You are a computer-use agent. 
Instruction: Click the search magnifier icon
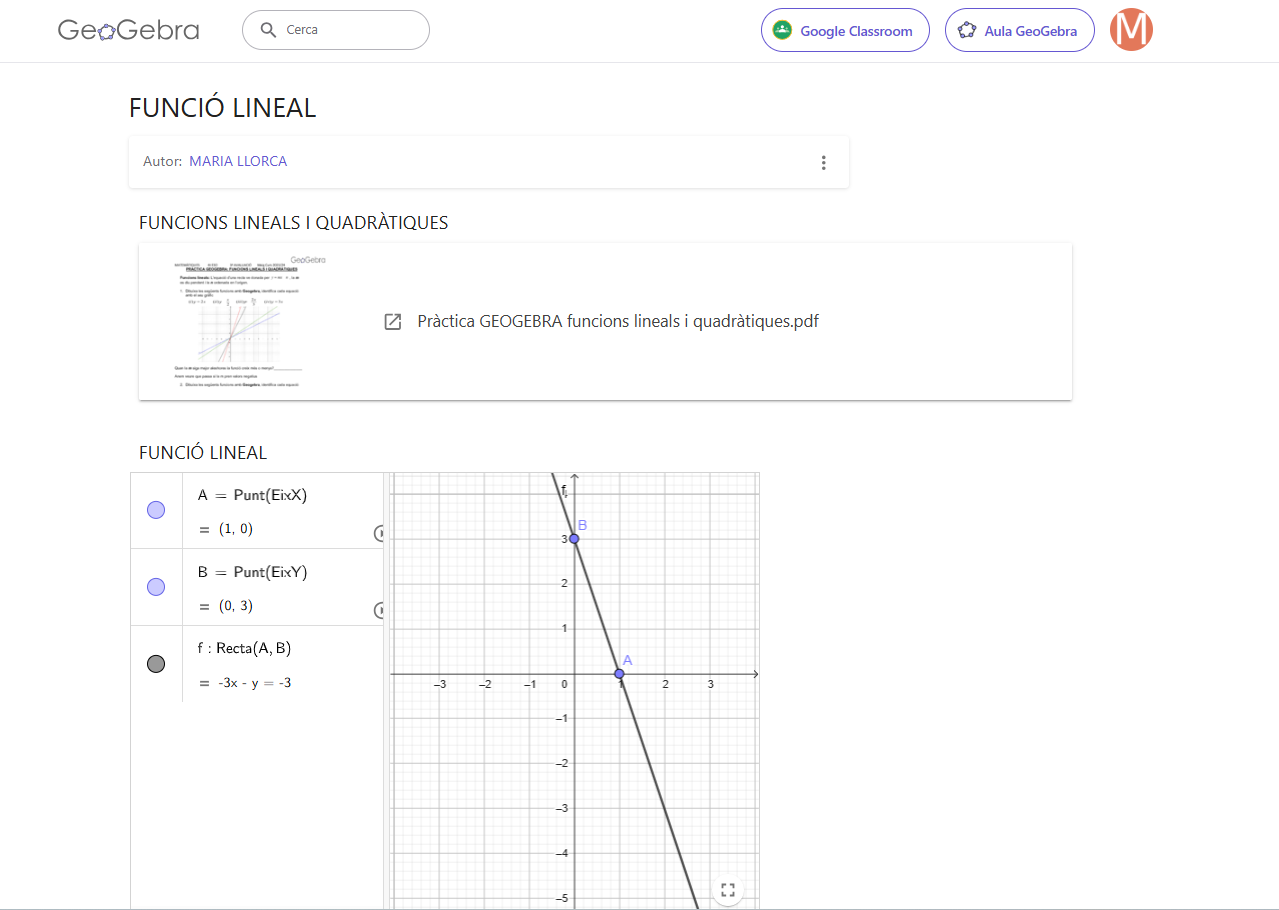[x=267, y=30]
